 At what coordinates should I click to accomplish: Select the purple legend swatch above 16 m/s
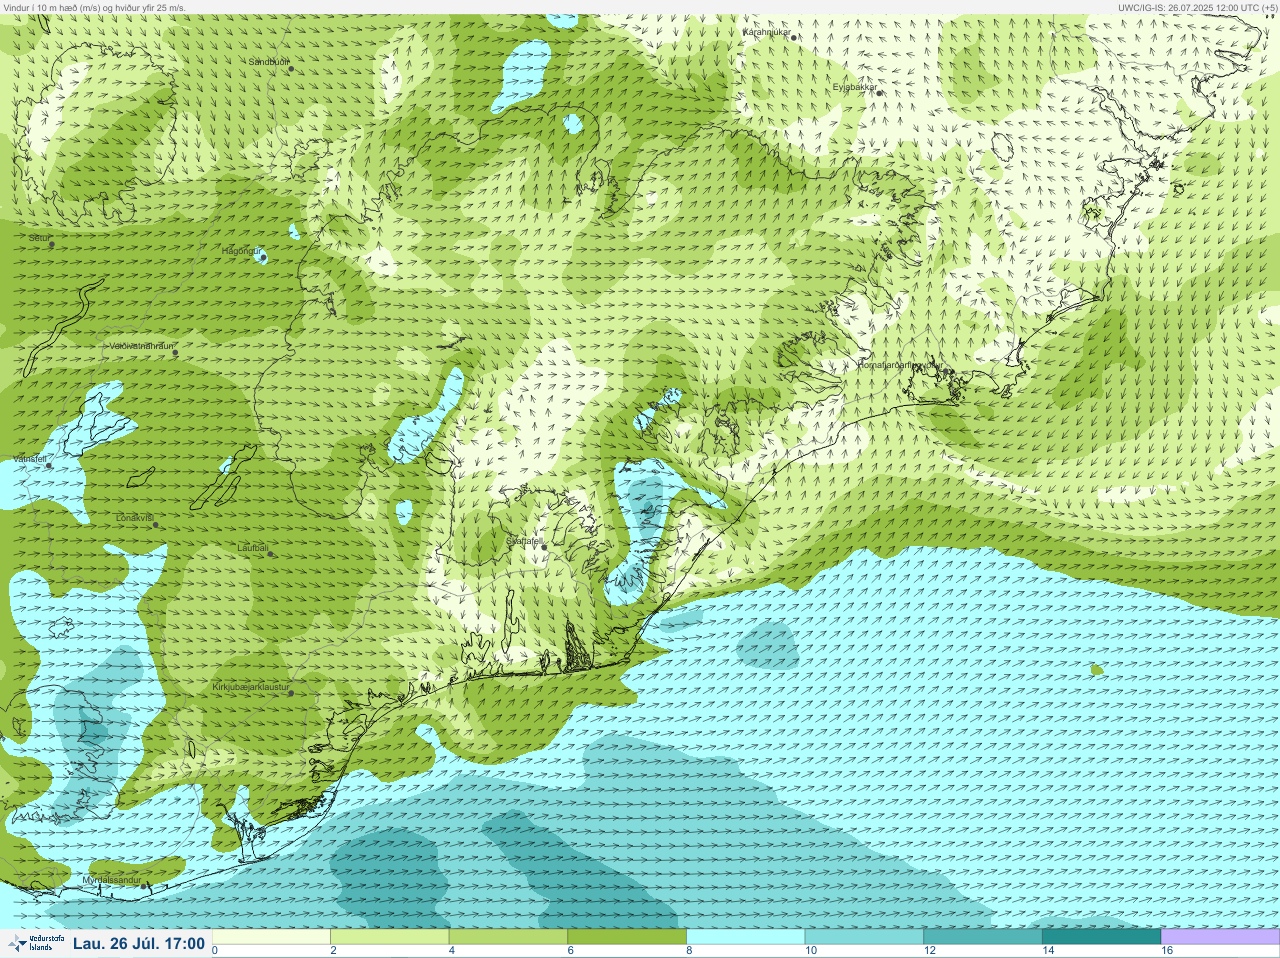(1220, 937)
